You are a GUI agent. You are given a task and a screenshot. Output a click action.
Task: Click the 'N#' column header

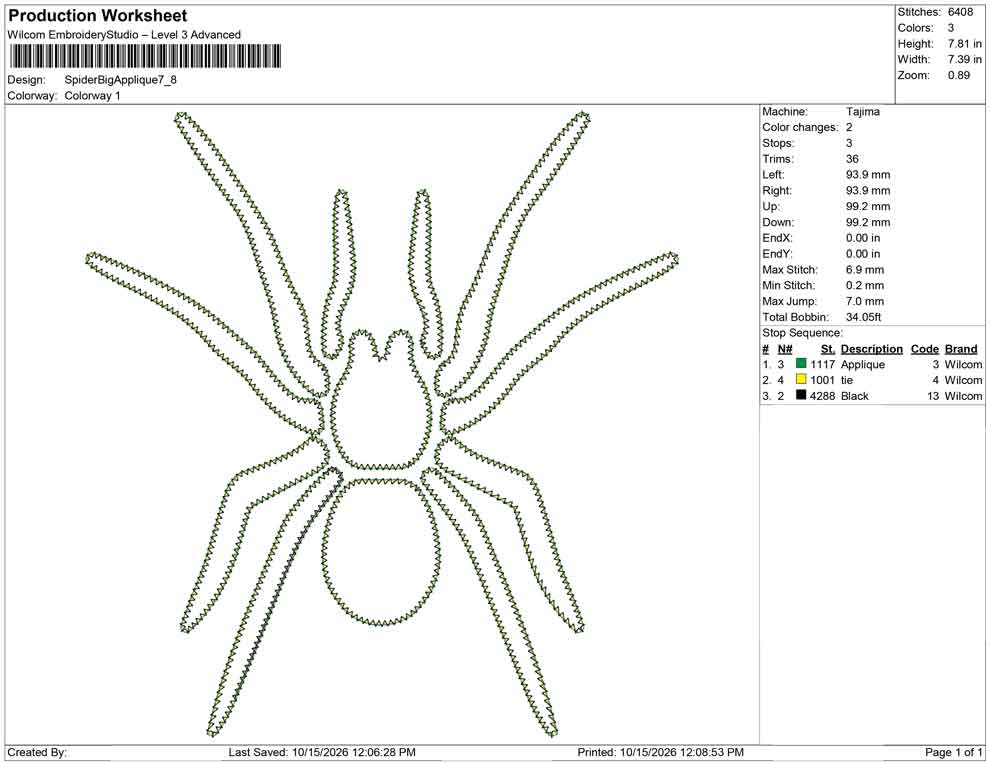[x=785, y=348]
